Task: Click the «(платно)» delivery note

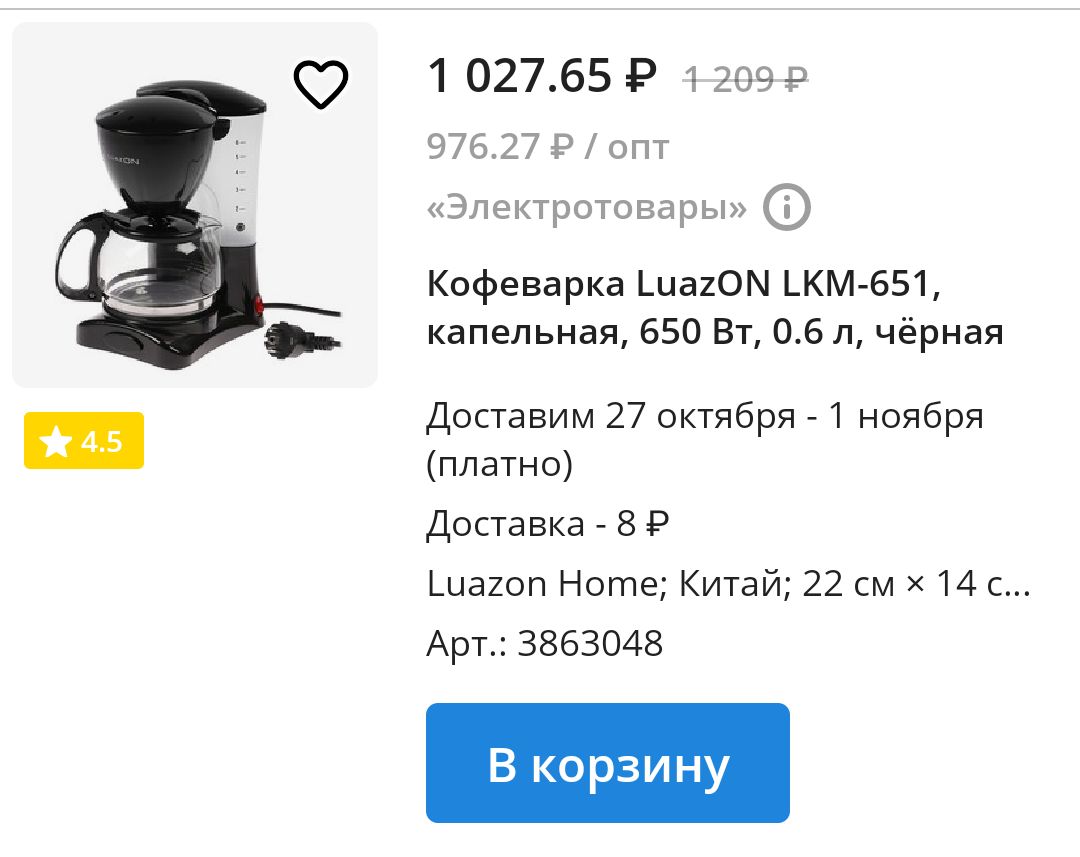Action: coord(500,464)
